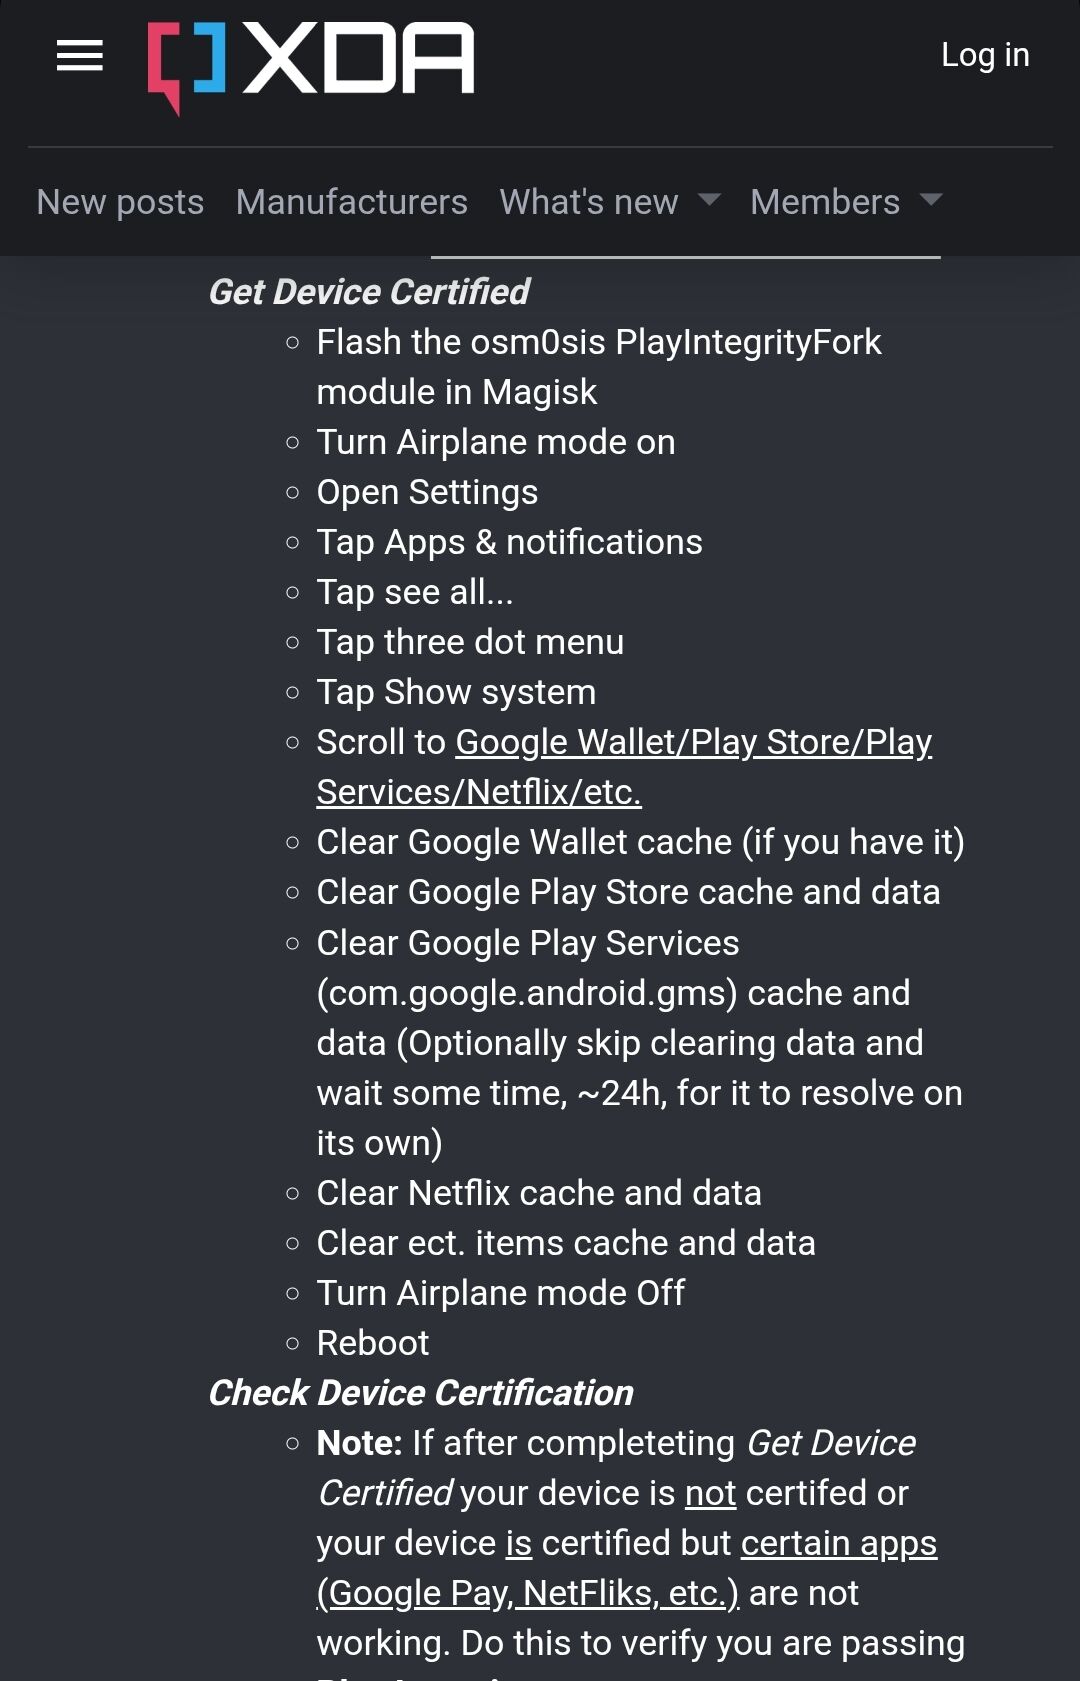Open the hamburger navigation menu
Screen dimensions: 1080x1681
80,56
